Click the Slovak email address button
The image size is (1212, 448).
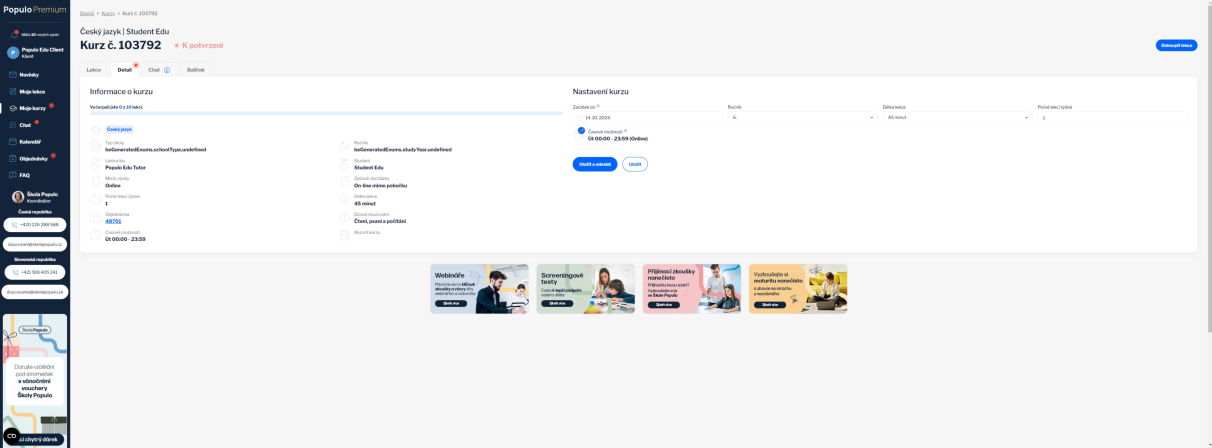35,292
